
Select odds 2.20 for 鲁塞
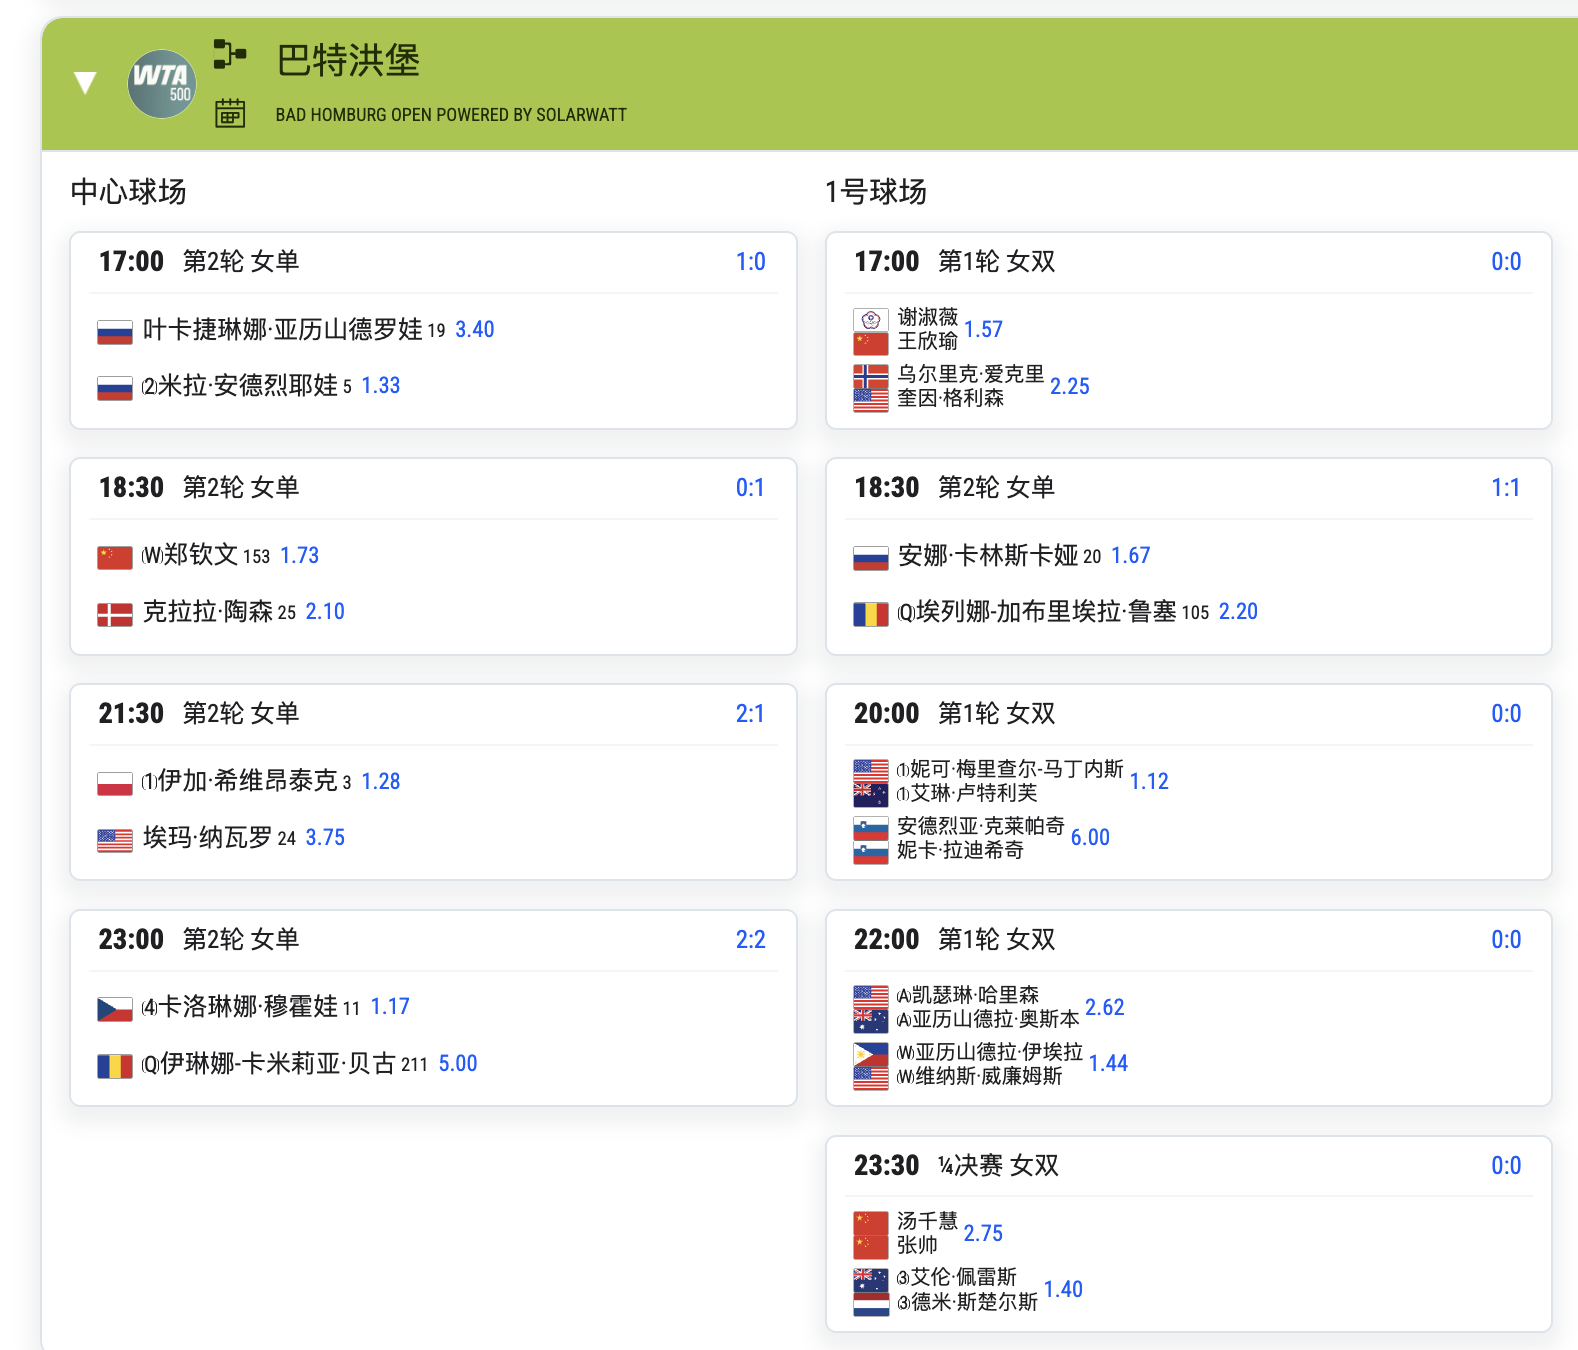click(1238, 611)
